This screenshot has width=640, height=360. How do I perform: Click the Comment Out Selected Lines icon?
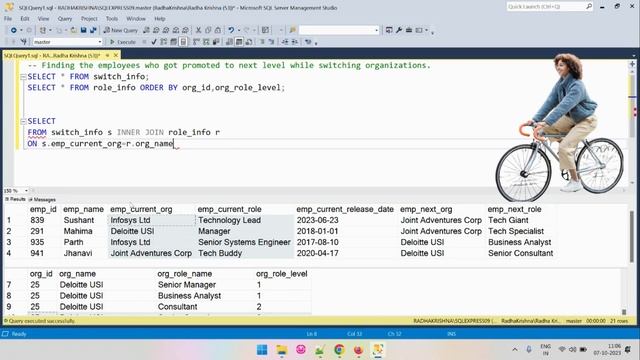(262, 42)
